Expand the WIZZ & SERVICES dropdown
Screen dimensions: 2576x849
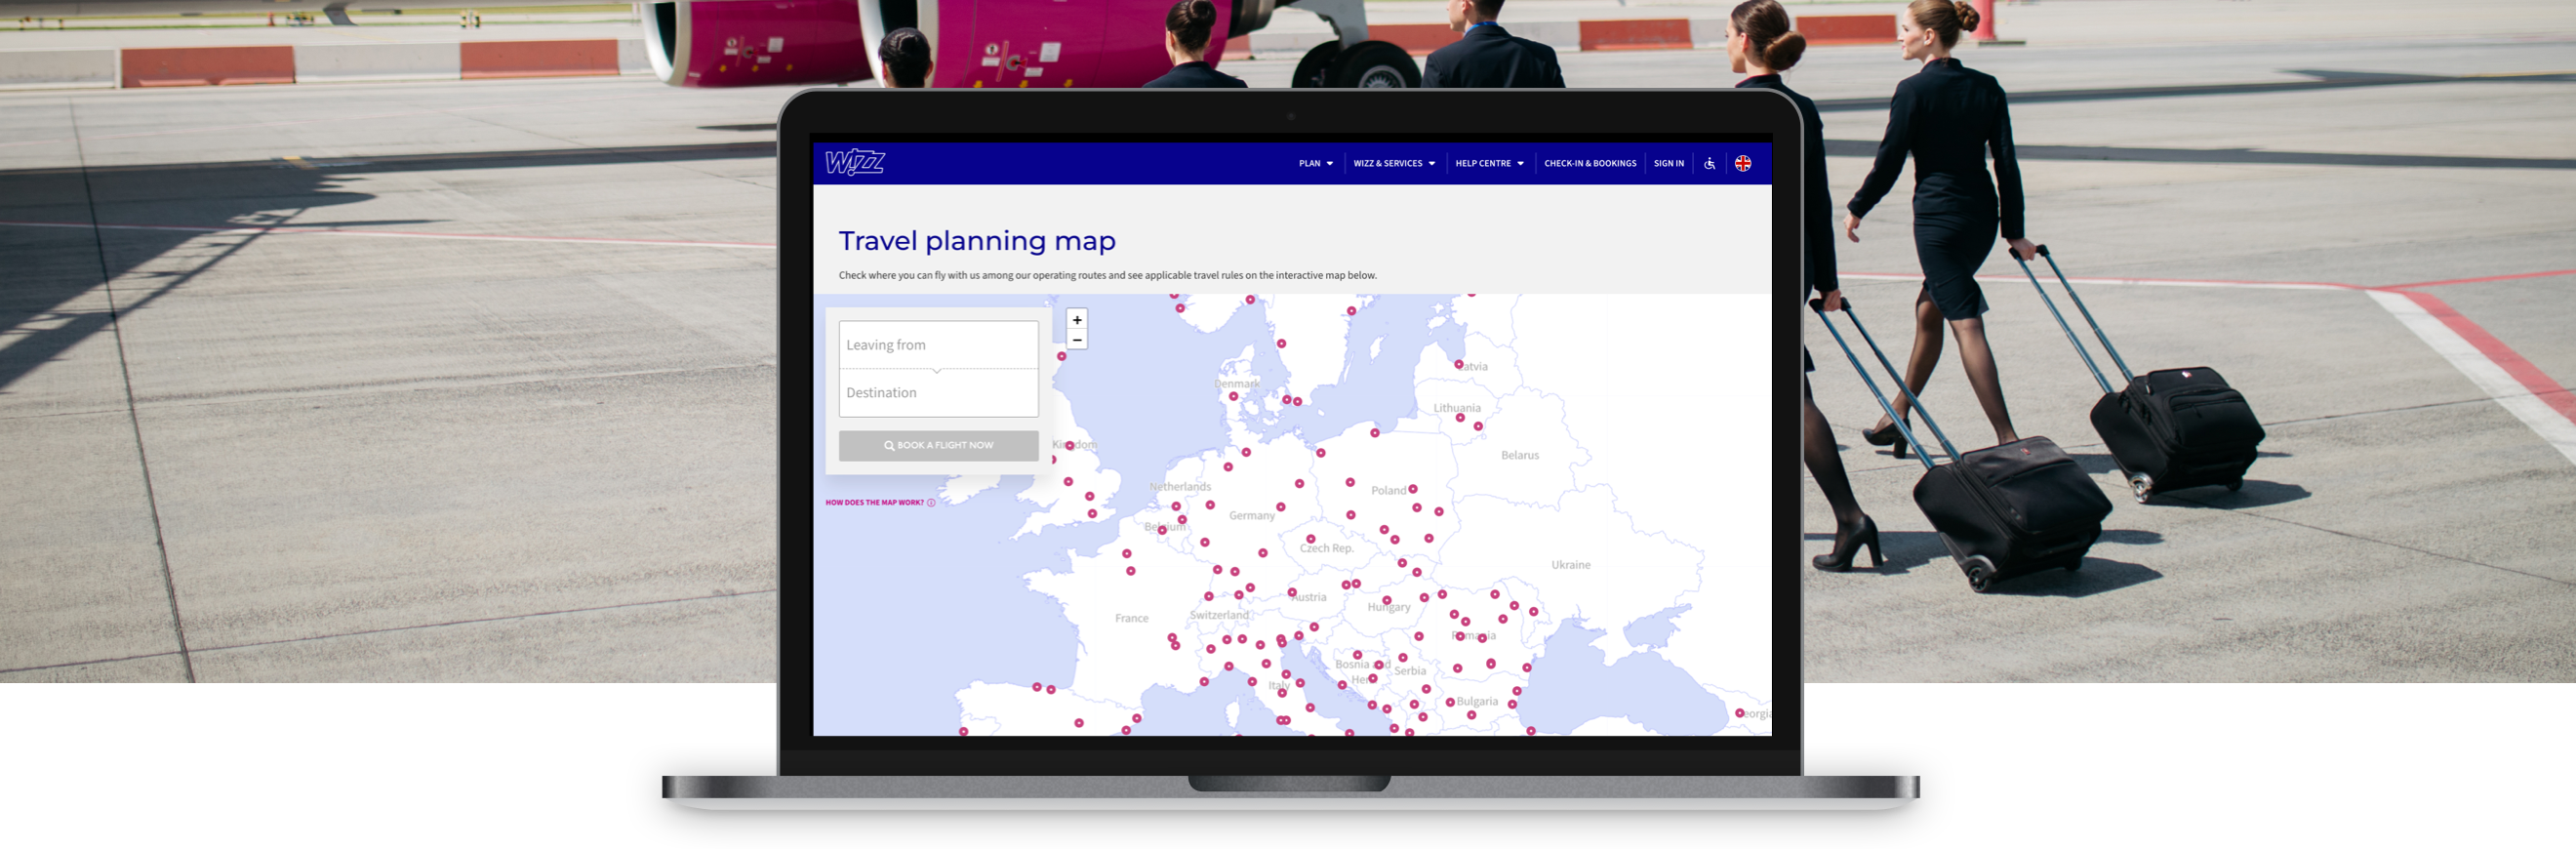(x=1394, y=164)
